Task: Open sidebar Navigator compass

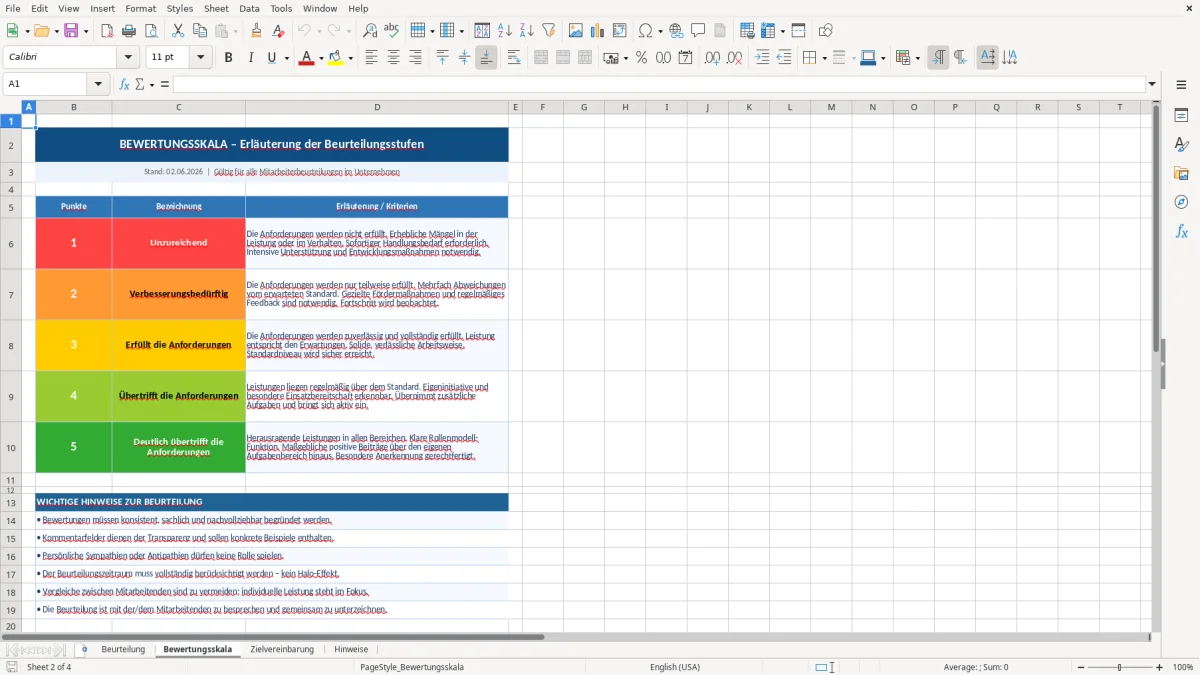Action: click(x=1181, y=202)
